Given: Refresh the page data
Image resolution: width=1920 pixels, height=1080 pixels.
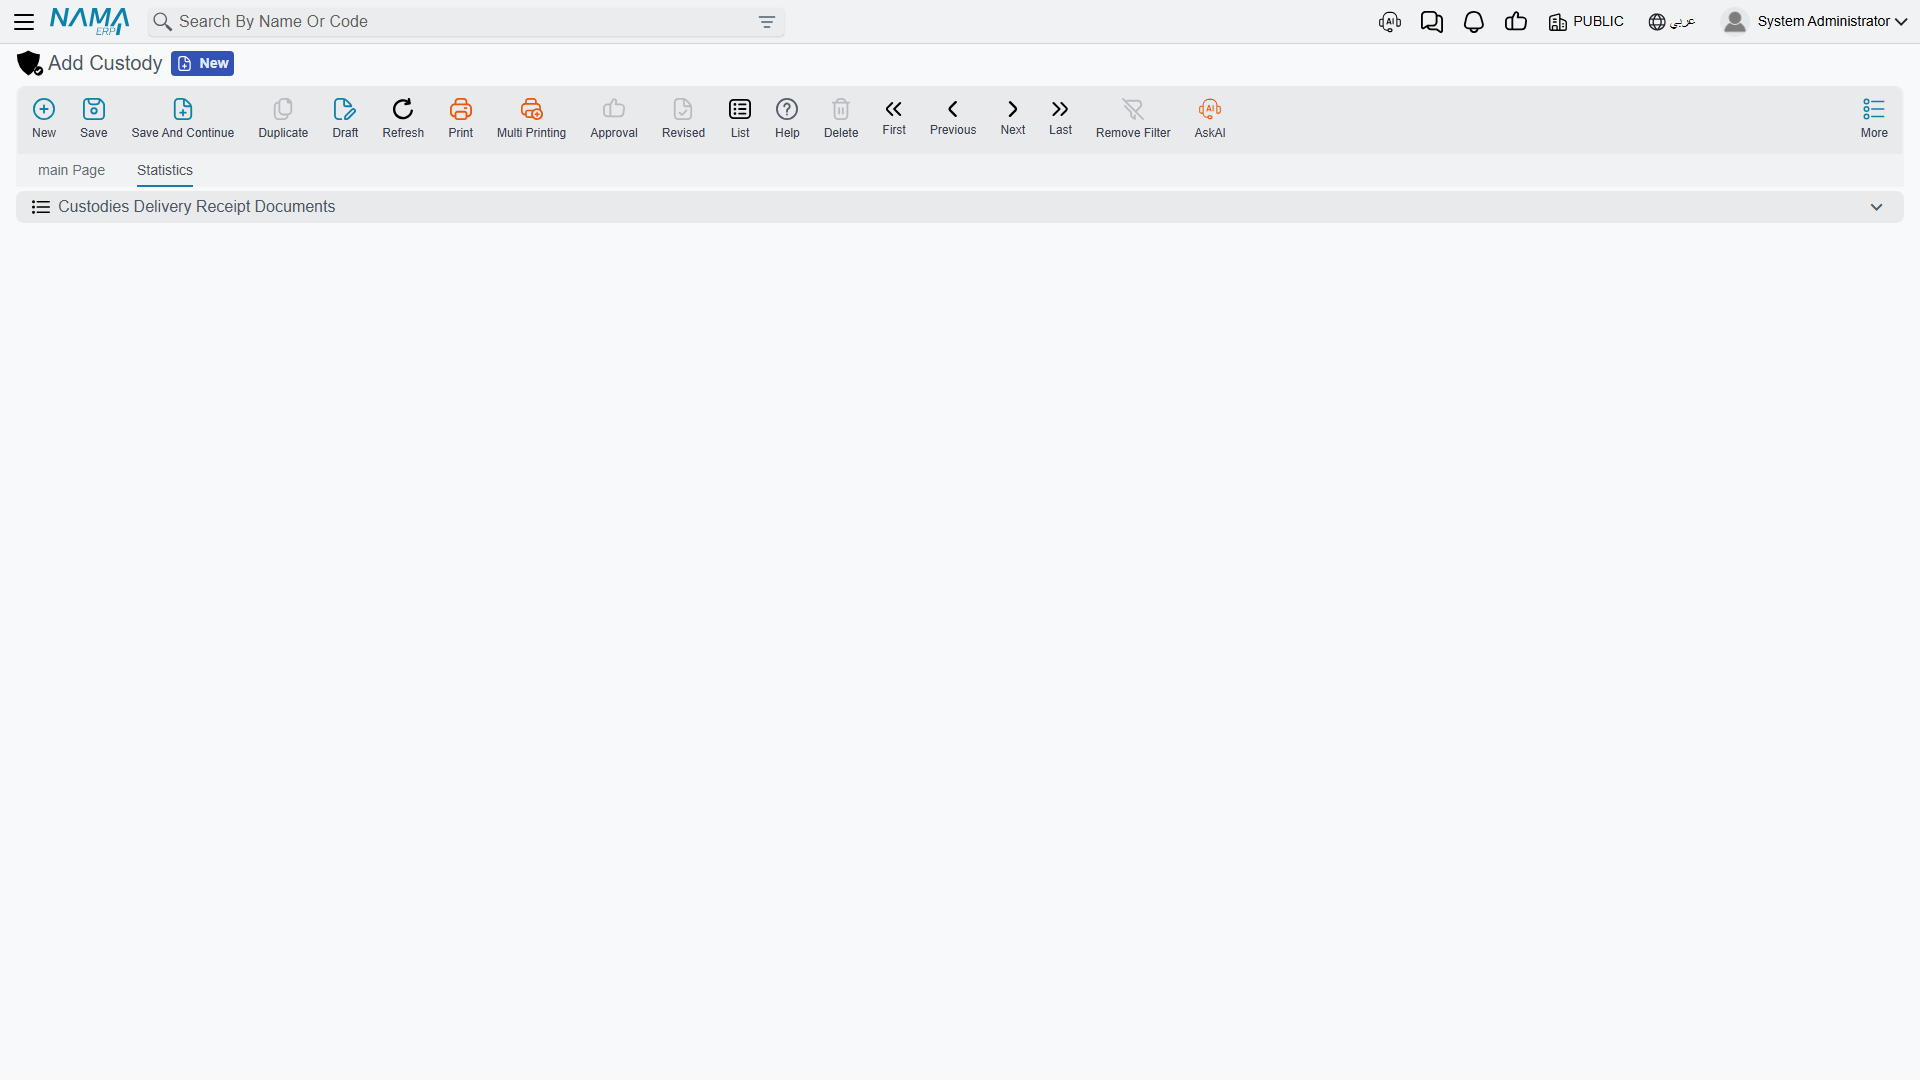Looking at the screenshot, I should tap(403, 118).
